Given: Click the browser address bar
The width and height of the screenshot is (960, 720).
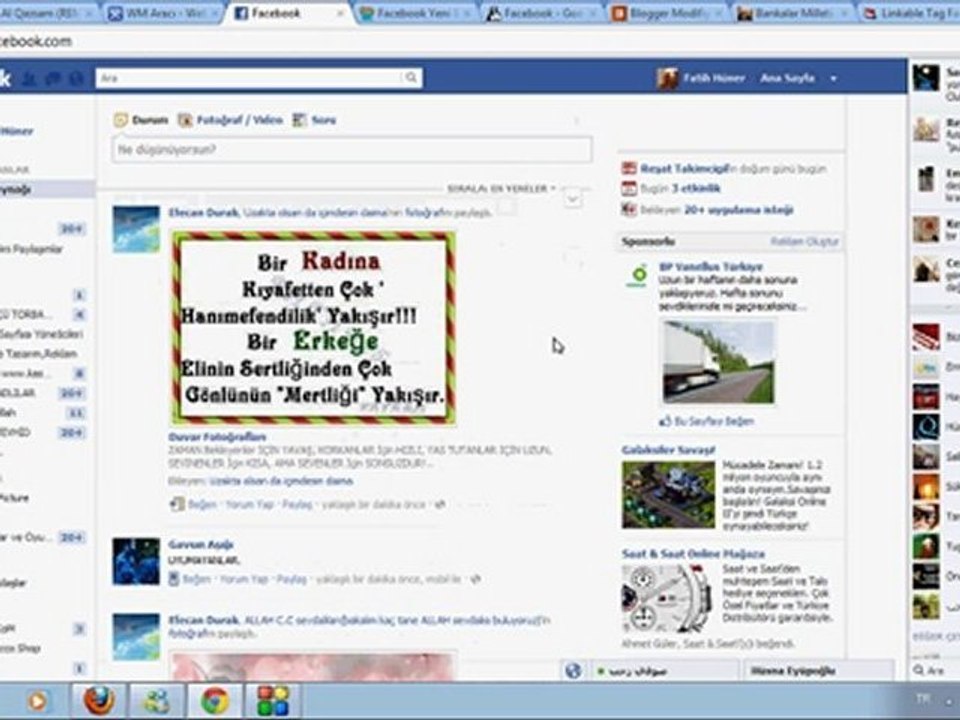Looking at the screenshot, I should [x=480, y=41].
